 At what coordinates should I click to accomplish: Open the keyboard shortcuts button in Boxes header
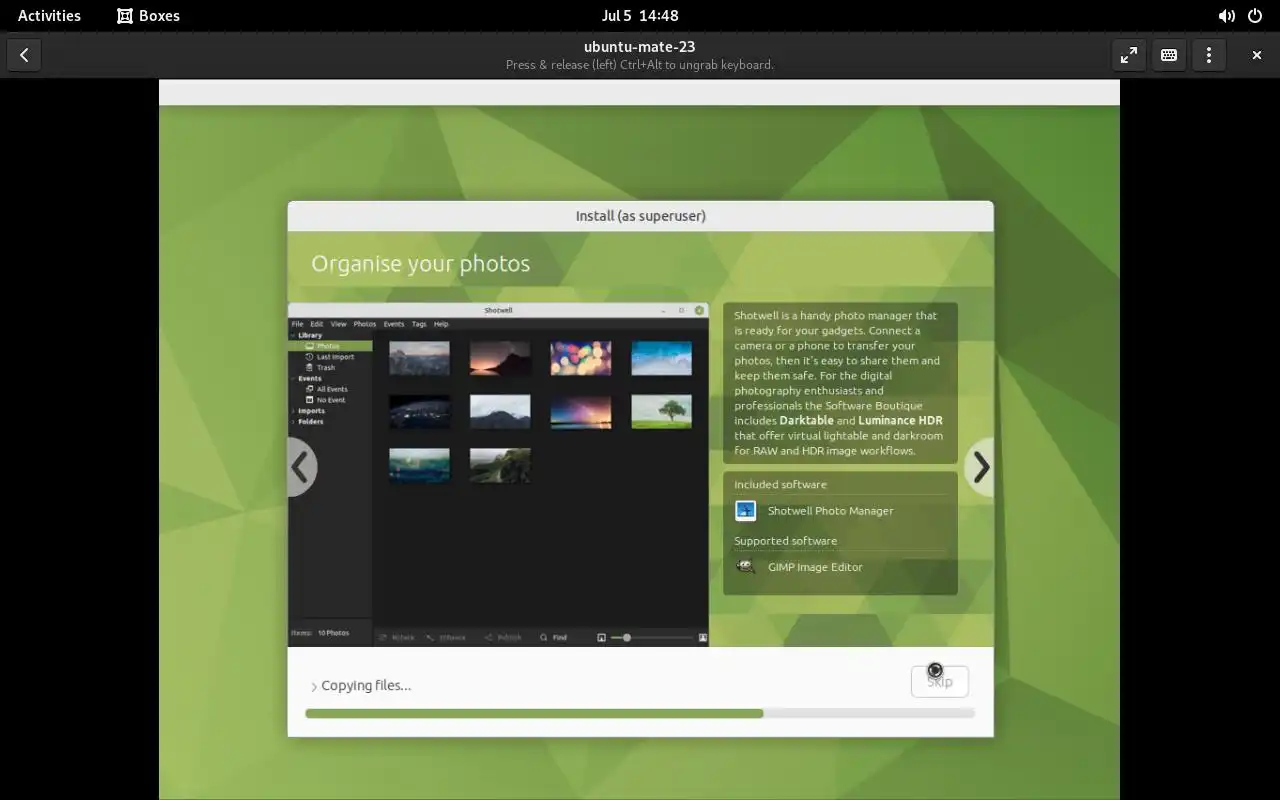click(x=1169, y=55)
